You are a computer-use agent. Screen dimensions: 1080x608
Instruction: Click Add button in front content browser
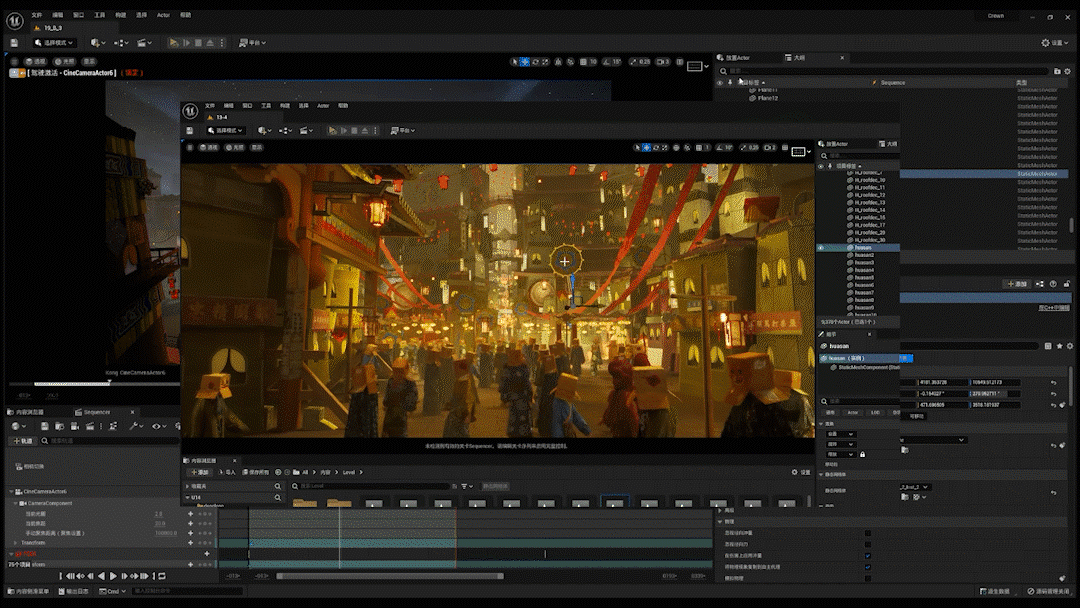(x=200, y=472)
